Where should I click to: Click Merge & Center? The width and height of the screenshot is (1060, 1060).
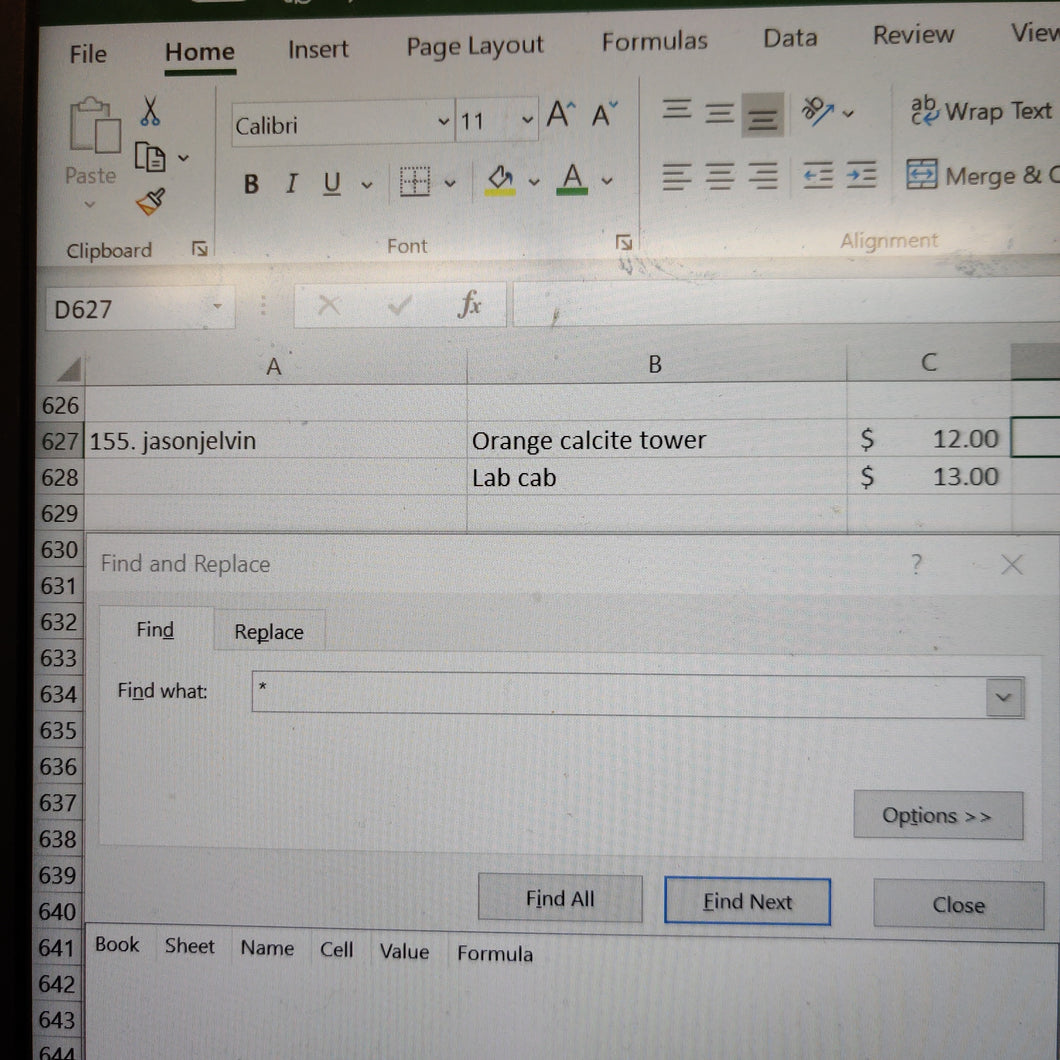983,176
